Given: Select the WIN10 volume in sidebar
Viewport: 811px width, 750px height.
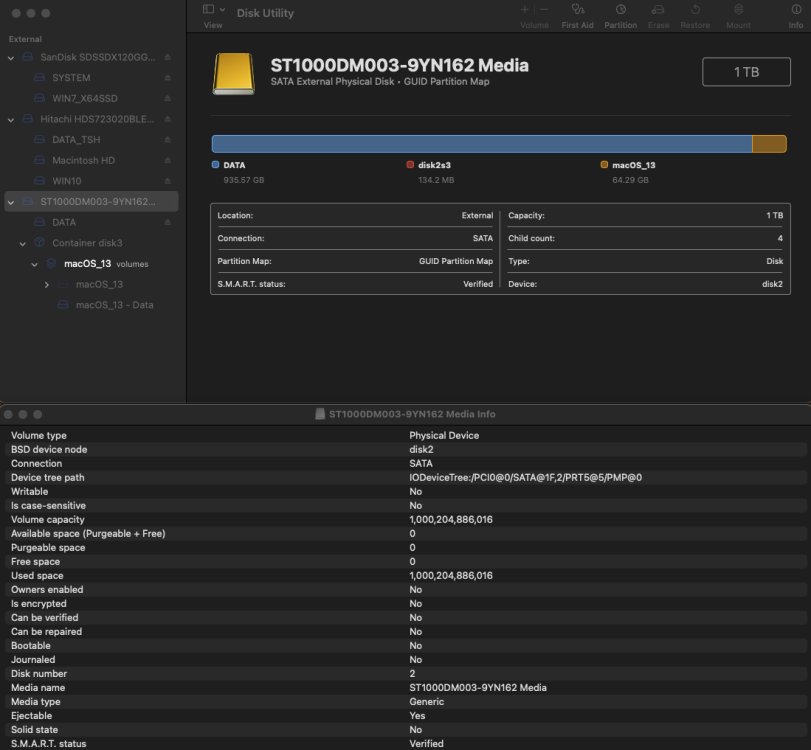Looking at the screenshot, I should [x=92, y=181].
